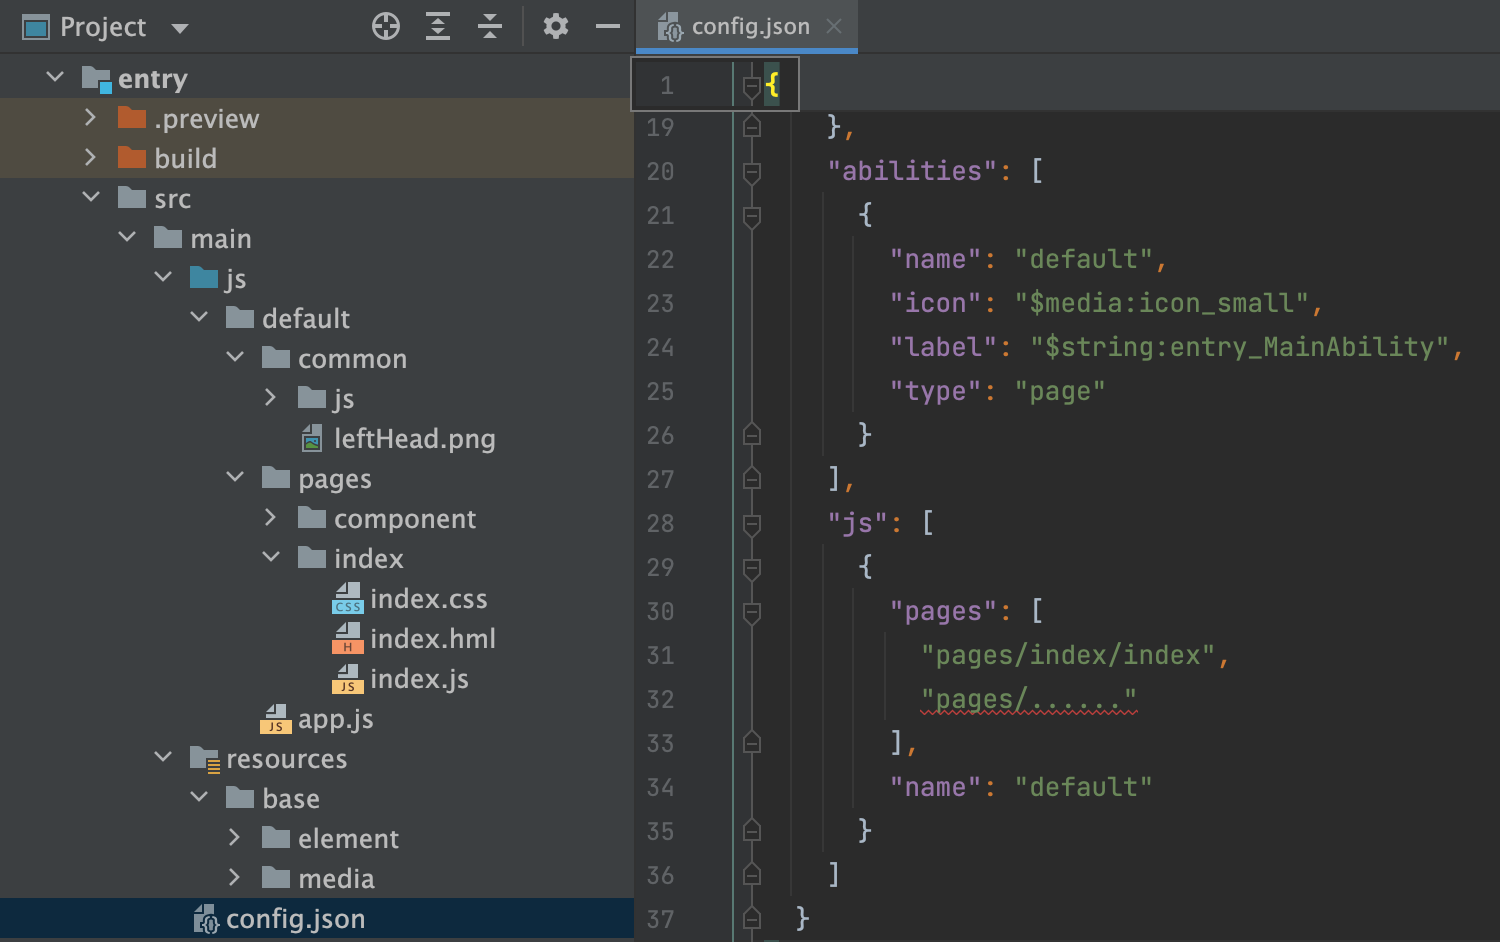
Task: Click line number 31 in gutter
Action: (660, 655)
